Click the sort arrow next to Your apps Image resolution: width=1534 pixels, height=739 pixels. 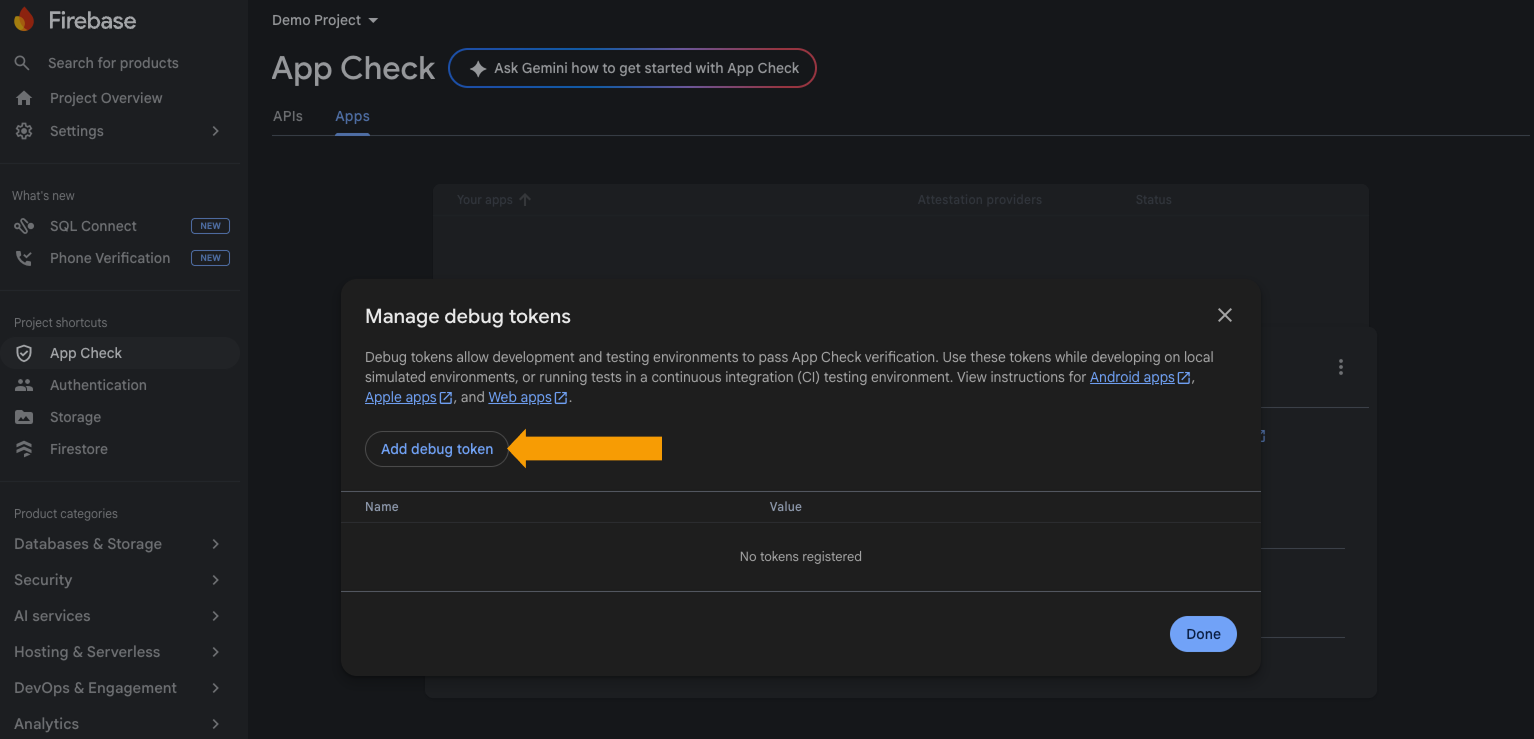[525, 200]
